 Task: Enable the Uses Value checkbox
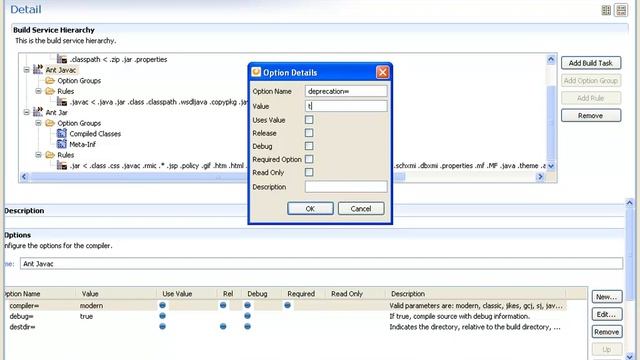[309, 120]
